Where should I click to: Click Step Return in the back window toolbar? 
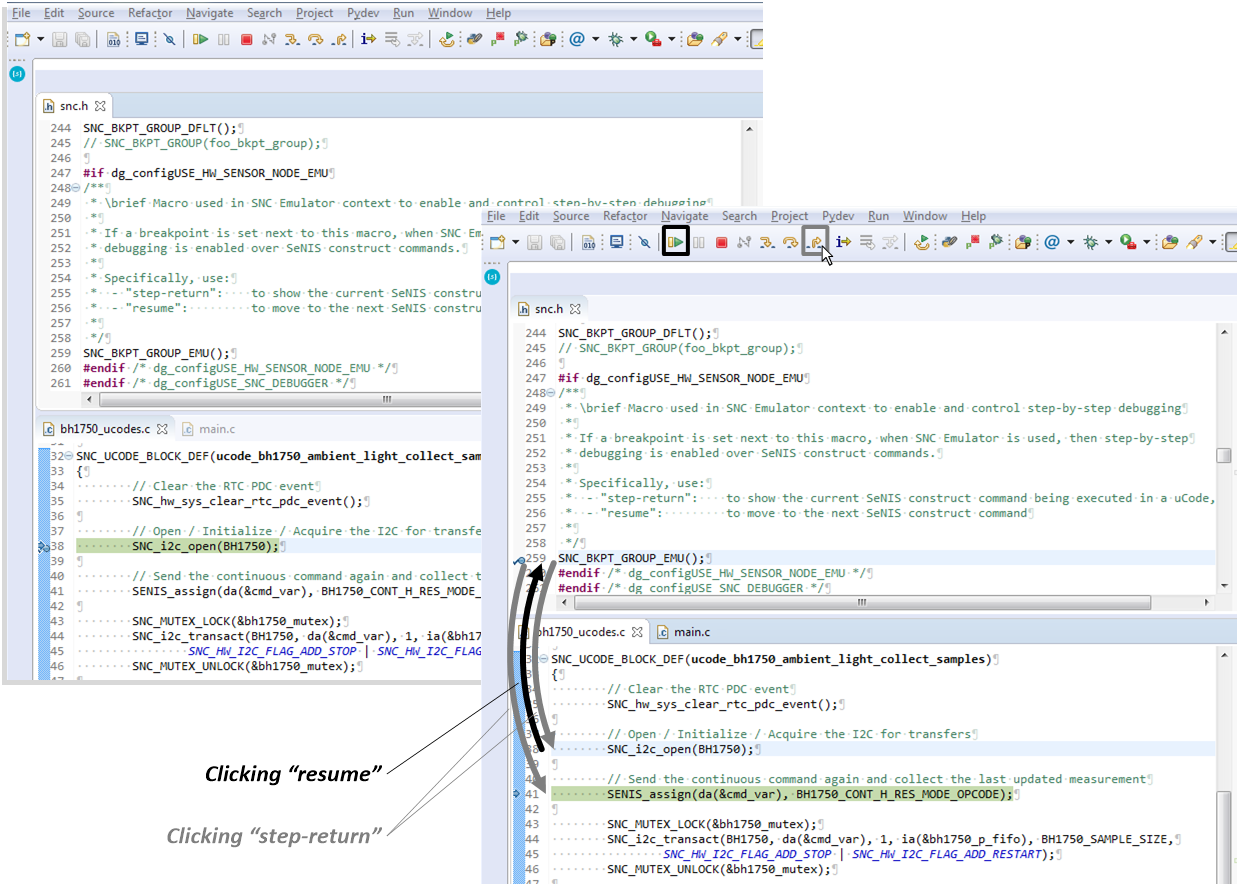pos(340,39)
